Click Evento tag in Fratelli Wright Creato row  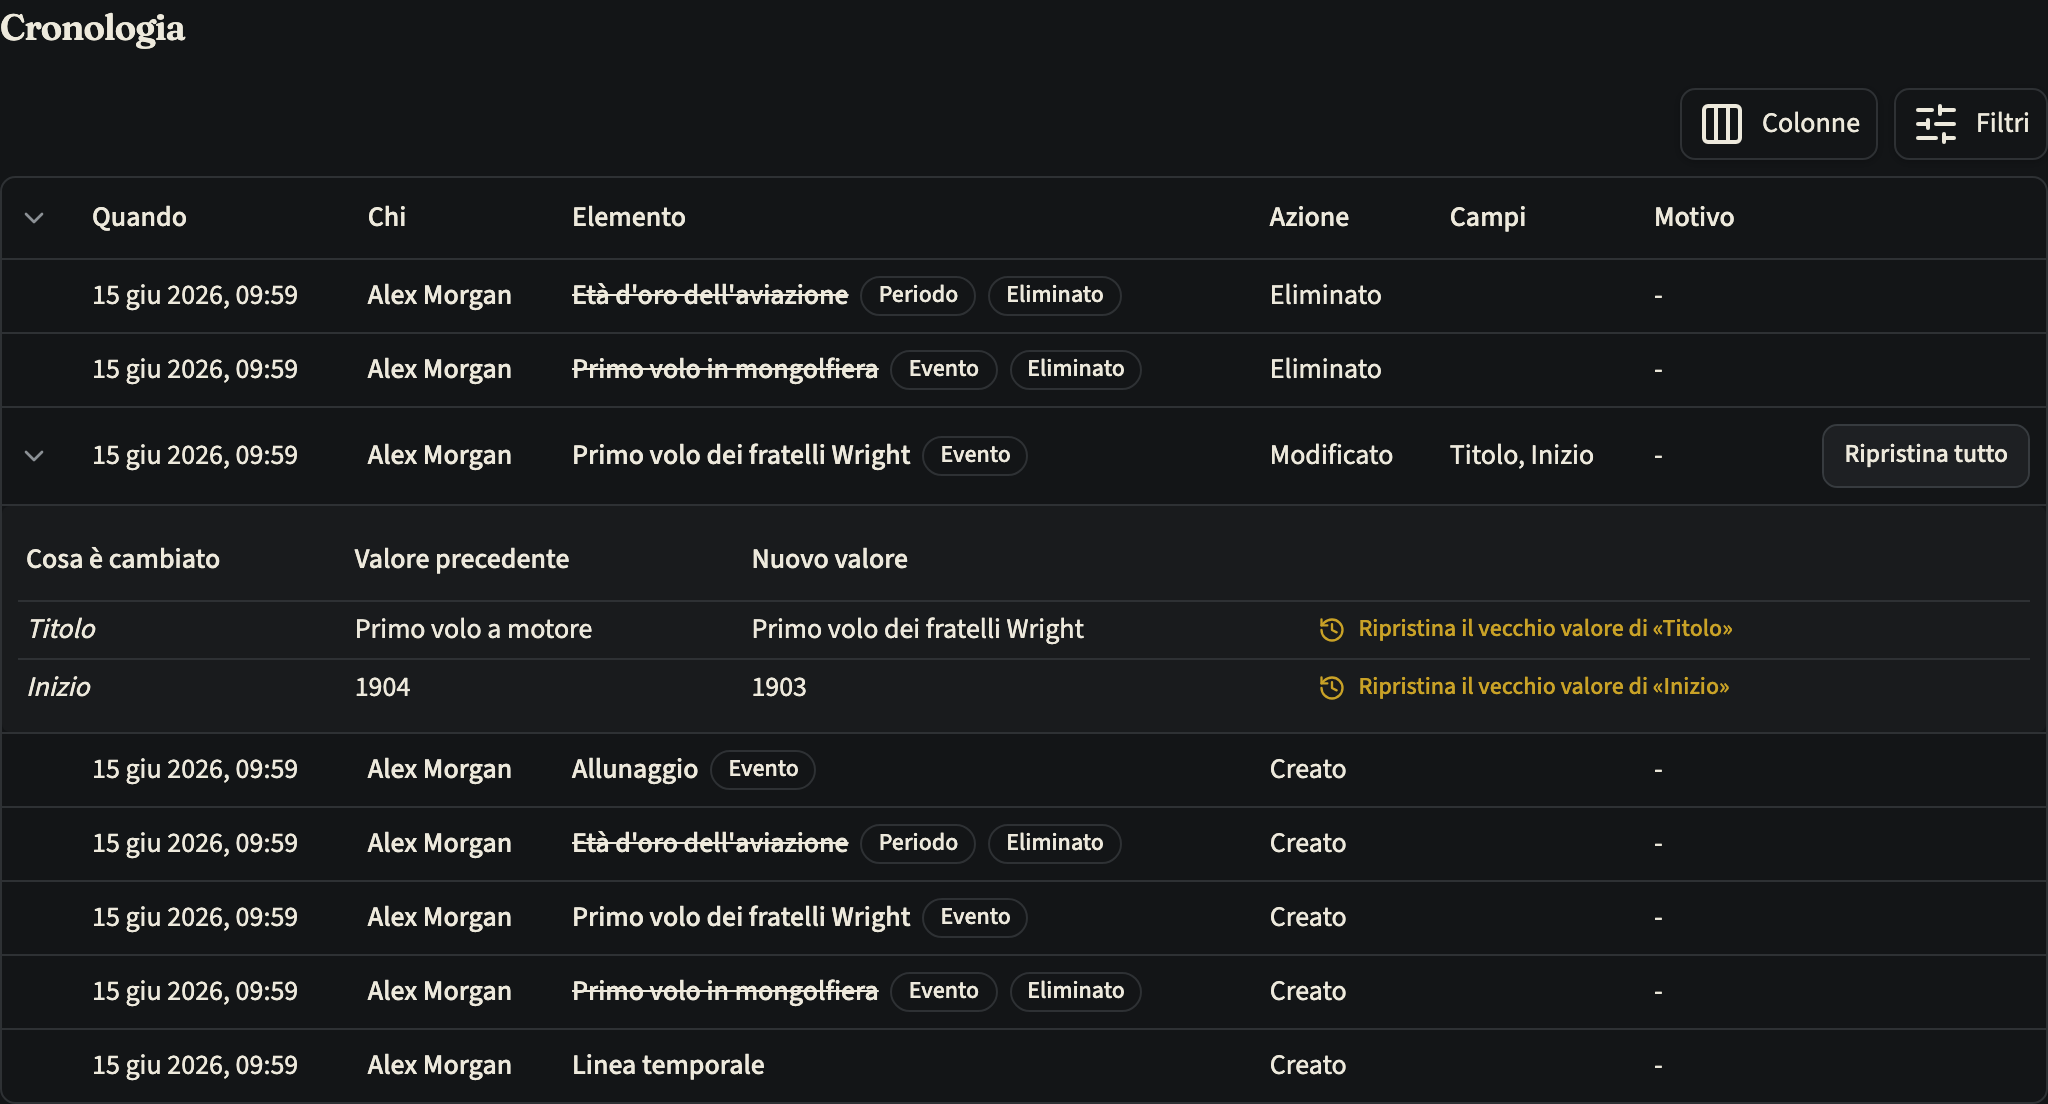tap(975, 917)
